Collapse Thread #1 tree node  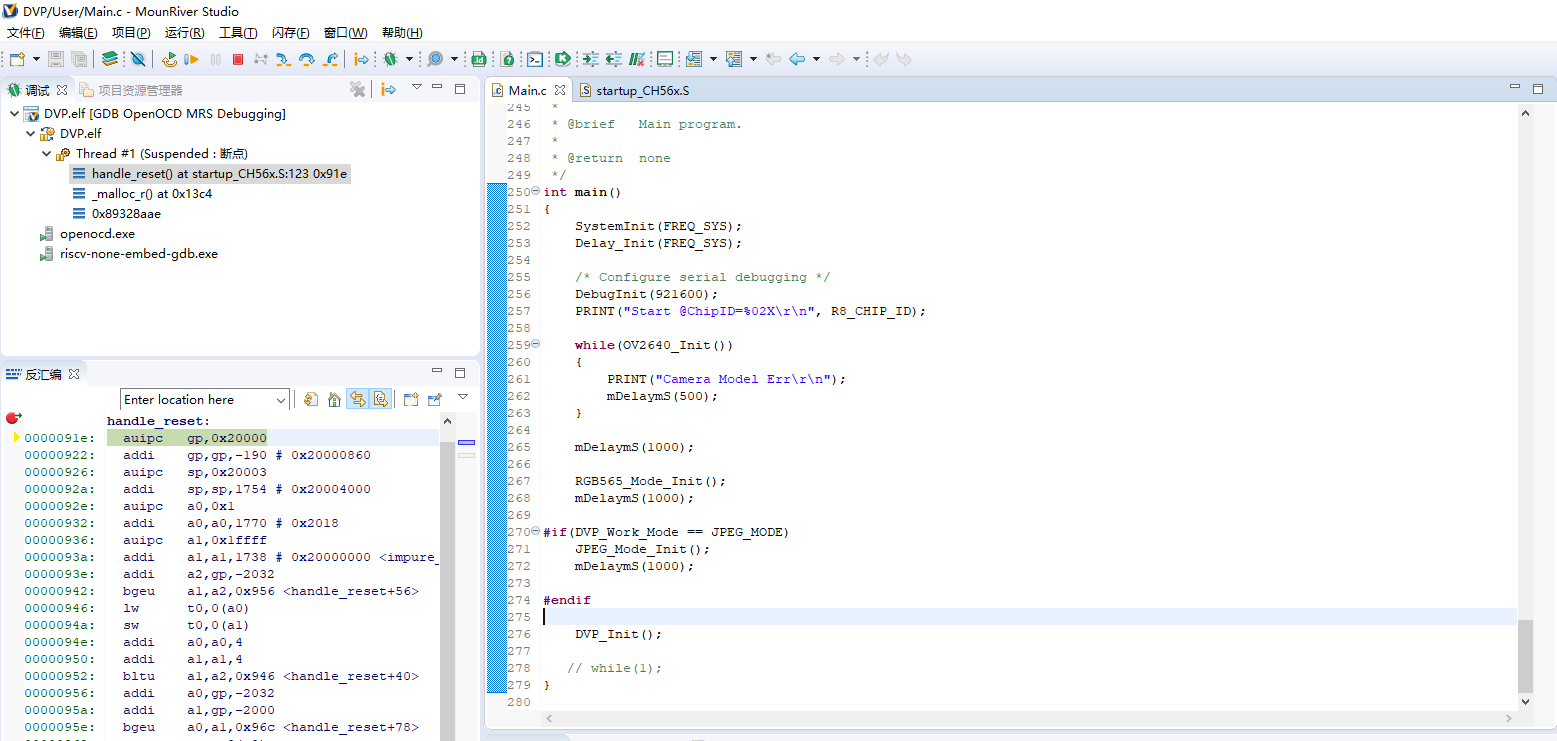(47, 154)
